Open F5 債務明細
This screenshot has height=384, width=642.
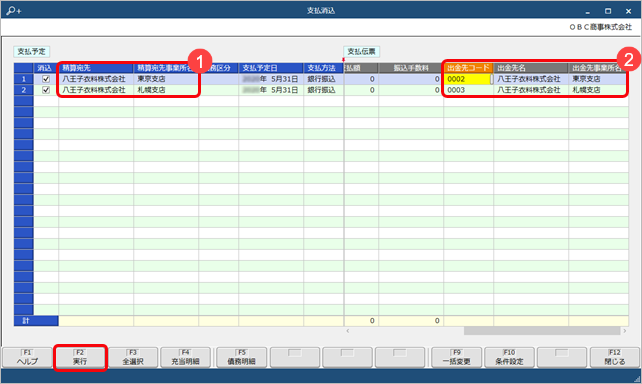coord(242,357)
